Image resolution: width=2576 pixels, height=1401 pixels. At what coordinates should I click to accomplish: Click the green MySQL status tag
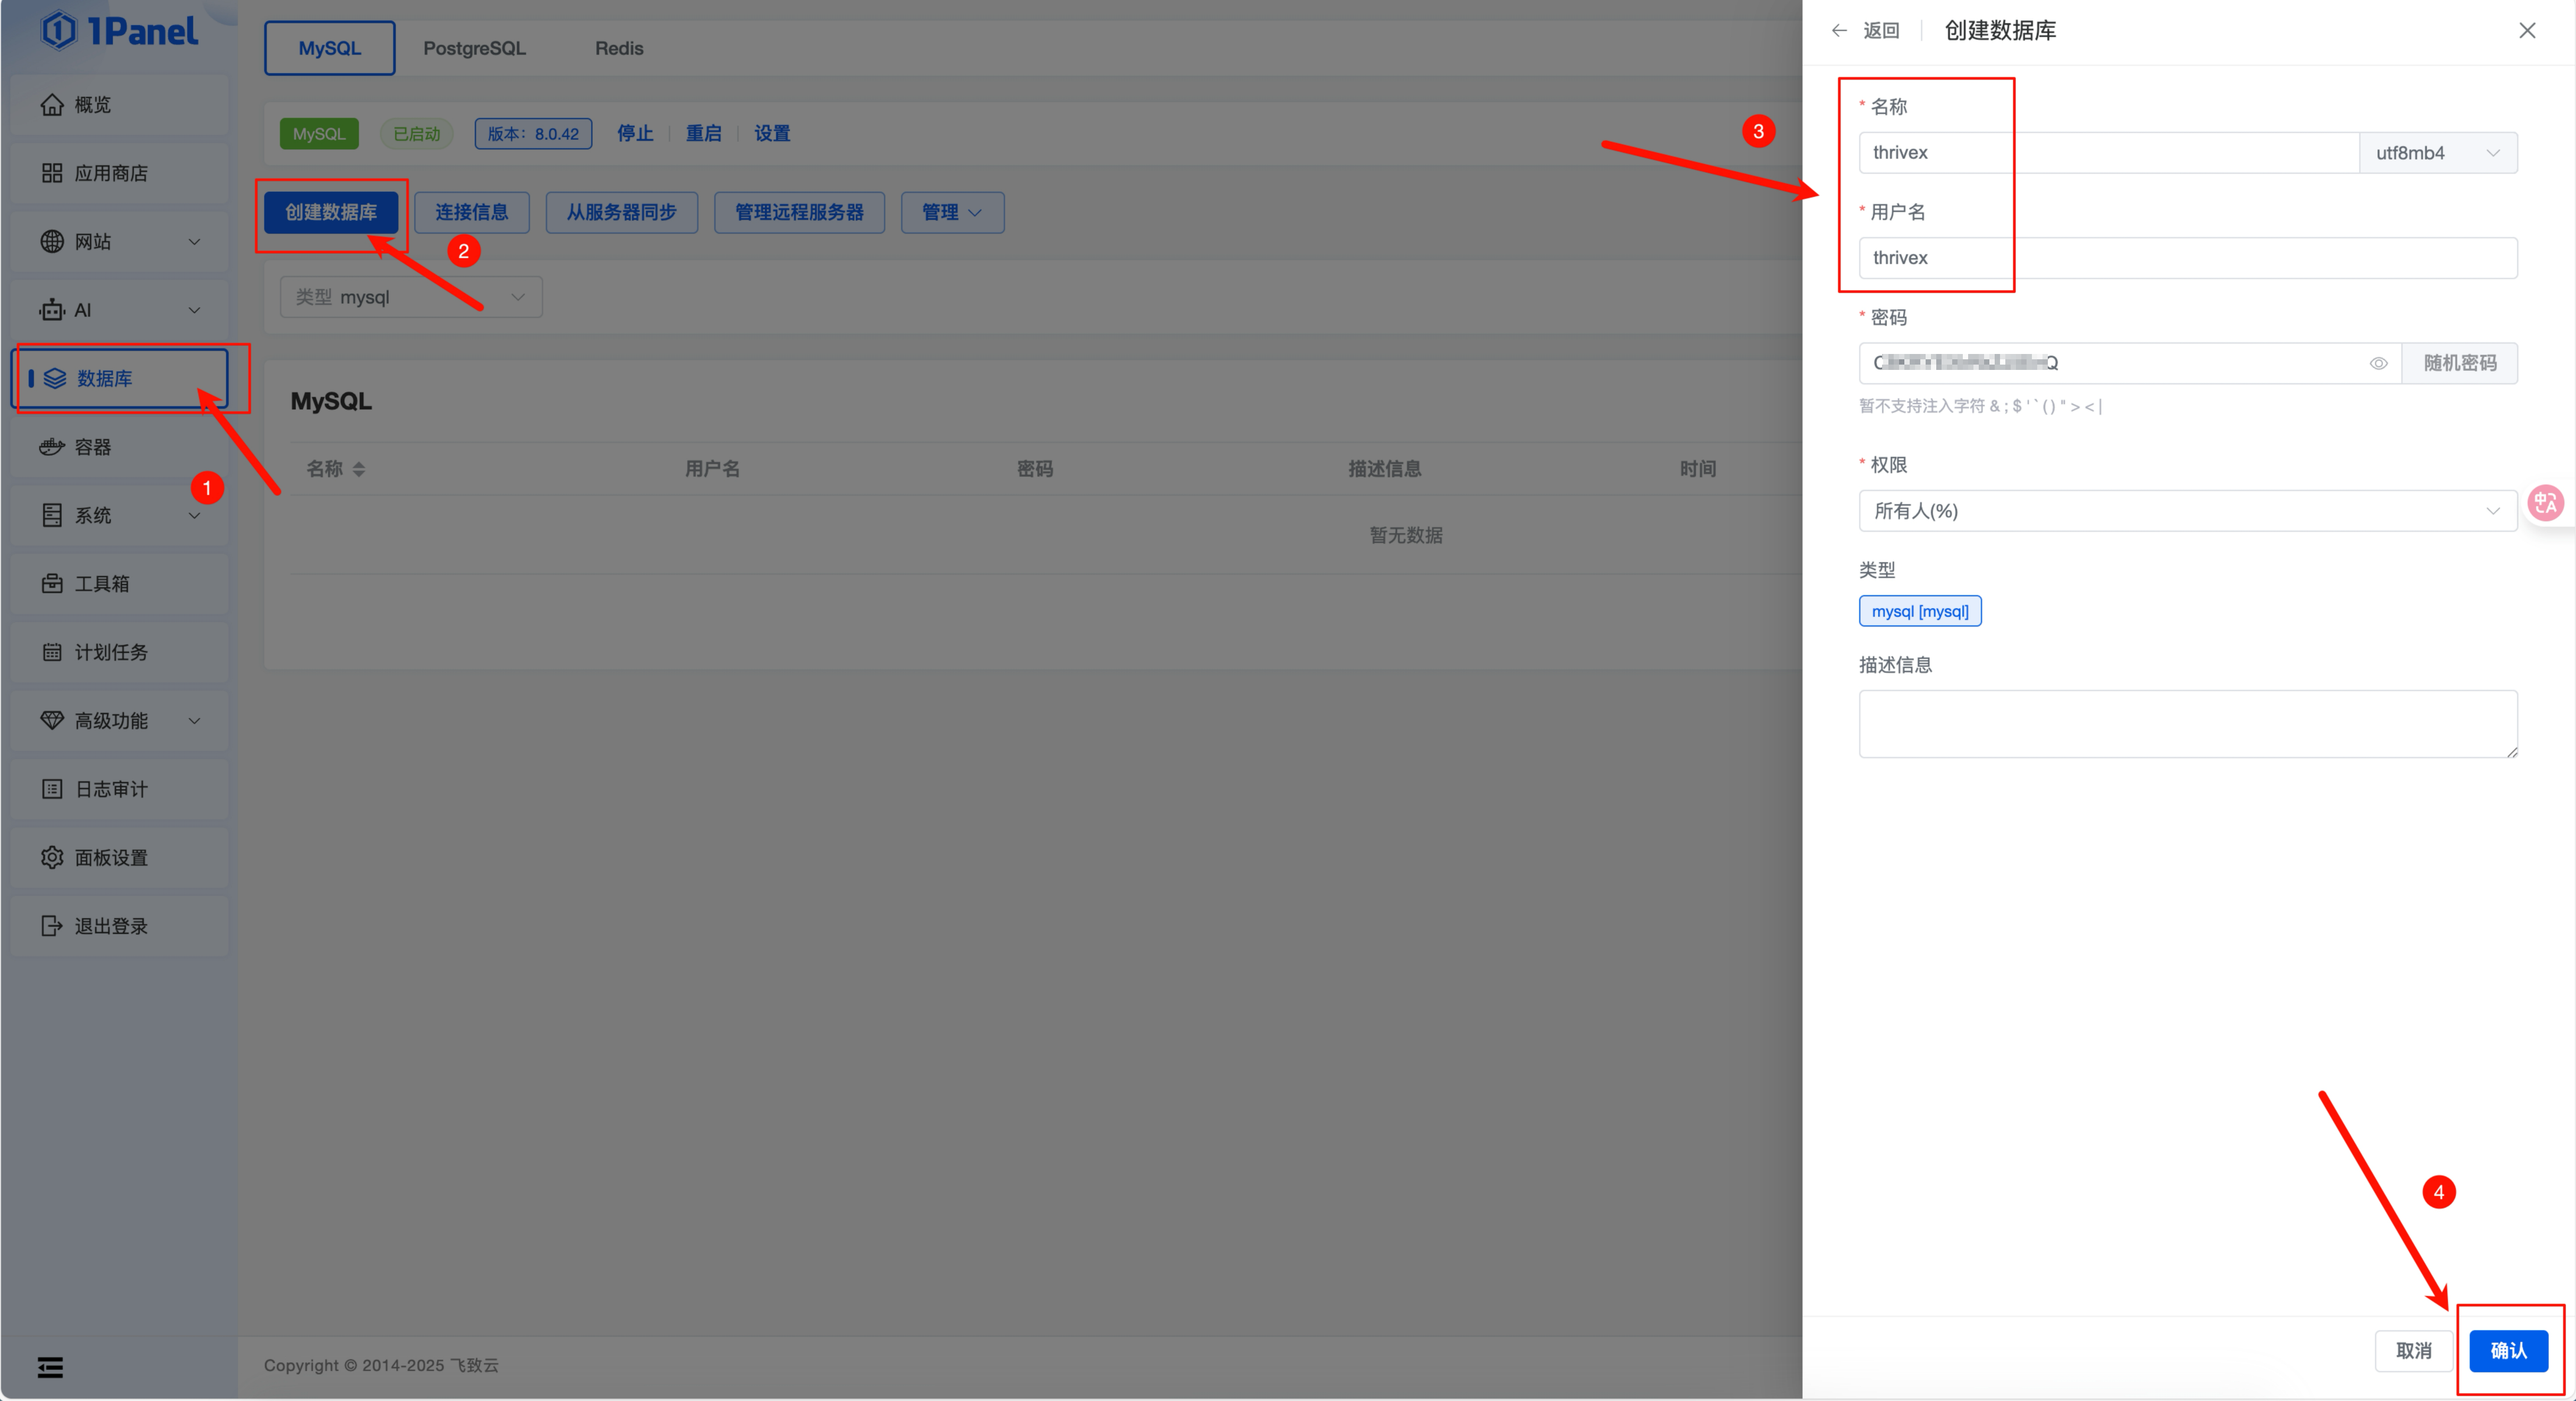319,133
